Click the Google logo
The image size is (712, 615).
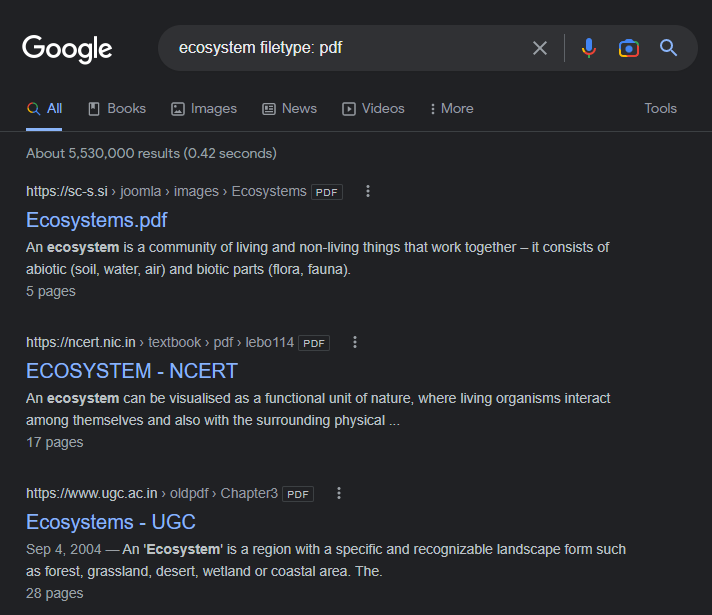[x=67, y=49]
